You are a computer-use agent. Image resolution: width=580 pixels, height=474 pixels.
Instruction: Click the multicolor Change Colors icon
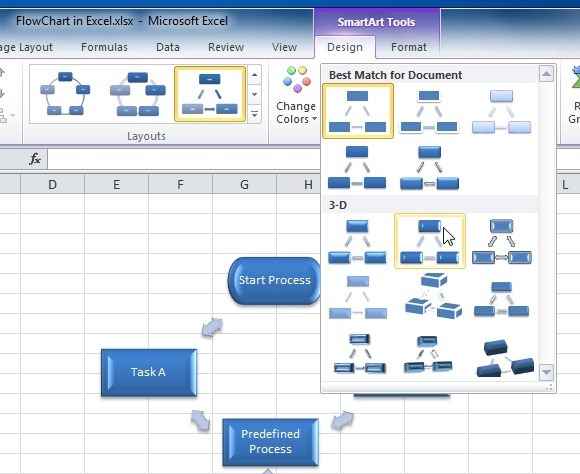297,80
